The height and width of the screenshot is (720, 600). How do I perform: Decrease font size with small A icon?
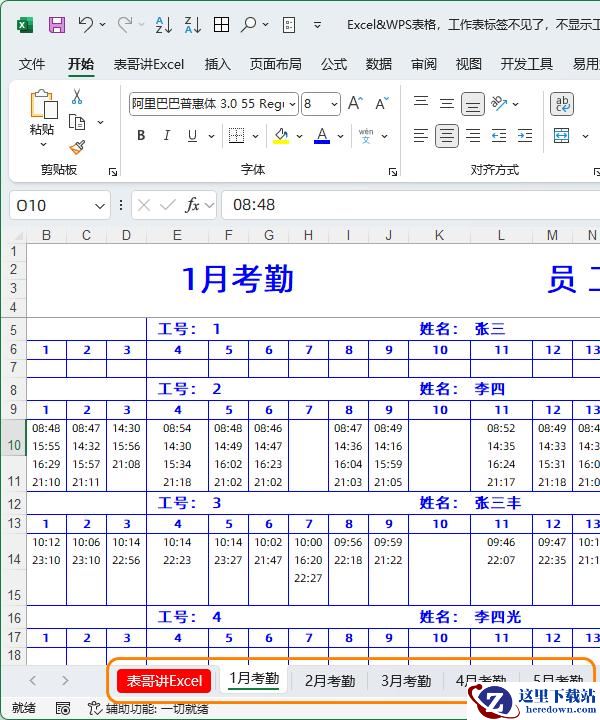(x=381, y=104)
